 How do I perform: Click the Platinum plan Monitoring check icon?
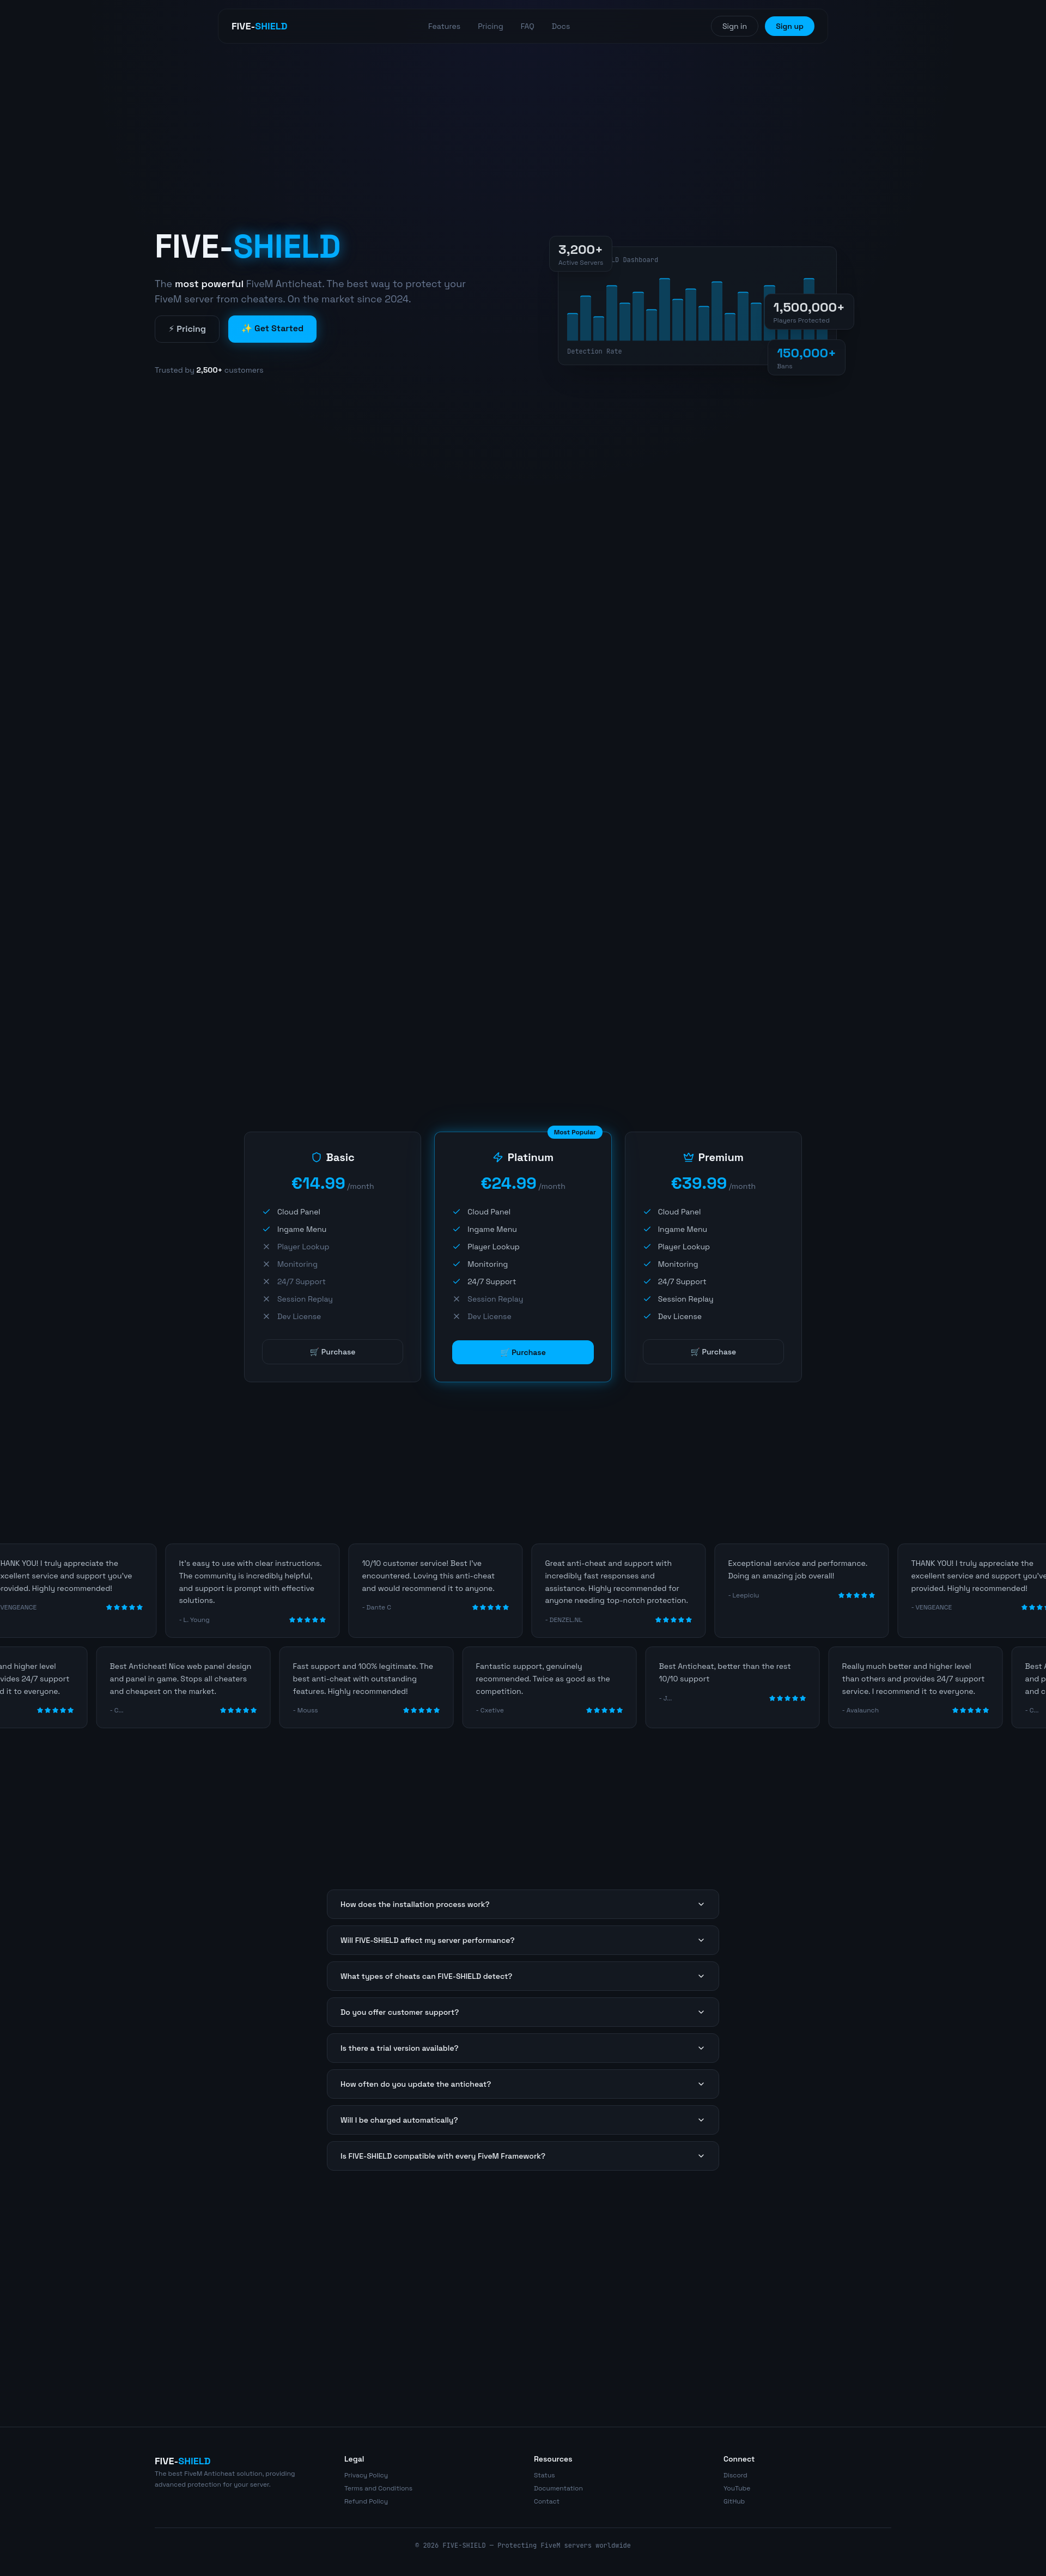point(456,1264)
